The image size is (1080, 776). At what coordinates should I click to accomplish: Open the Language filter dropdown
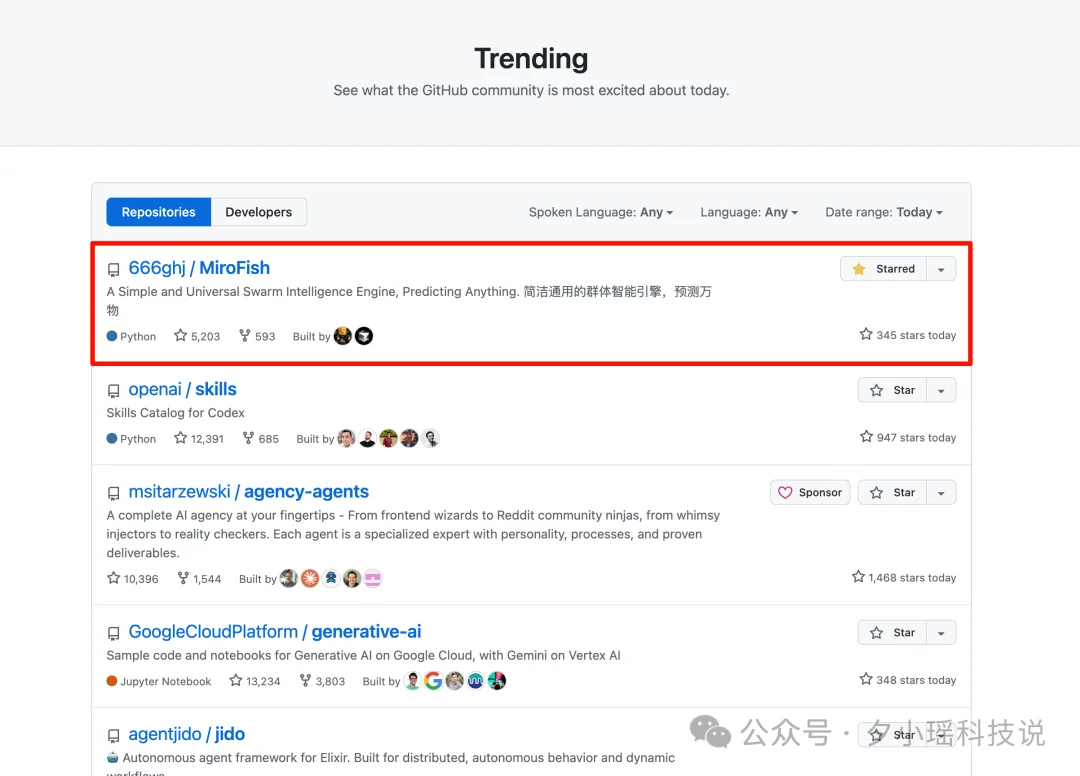pyautogui.click(x=748, y=212)
